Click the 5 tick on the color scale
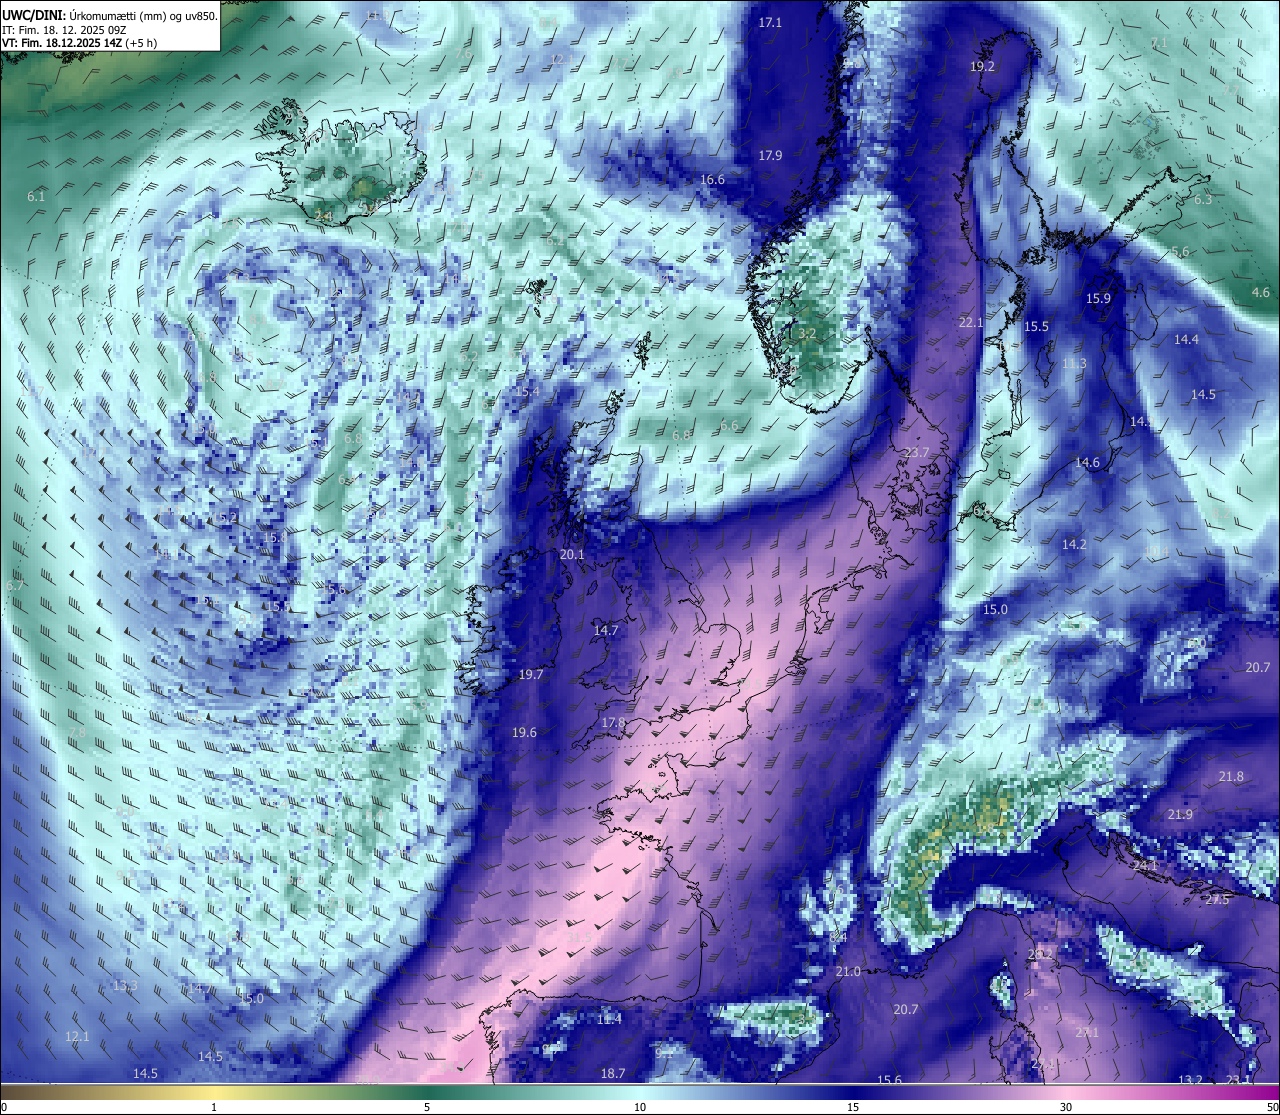The width and height of the screenshot is (1280, 1115). pos(427,1107)
